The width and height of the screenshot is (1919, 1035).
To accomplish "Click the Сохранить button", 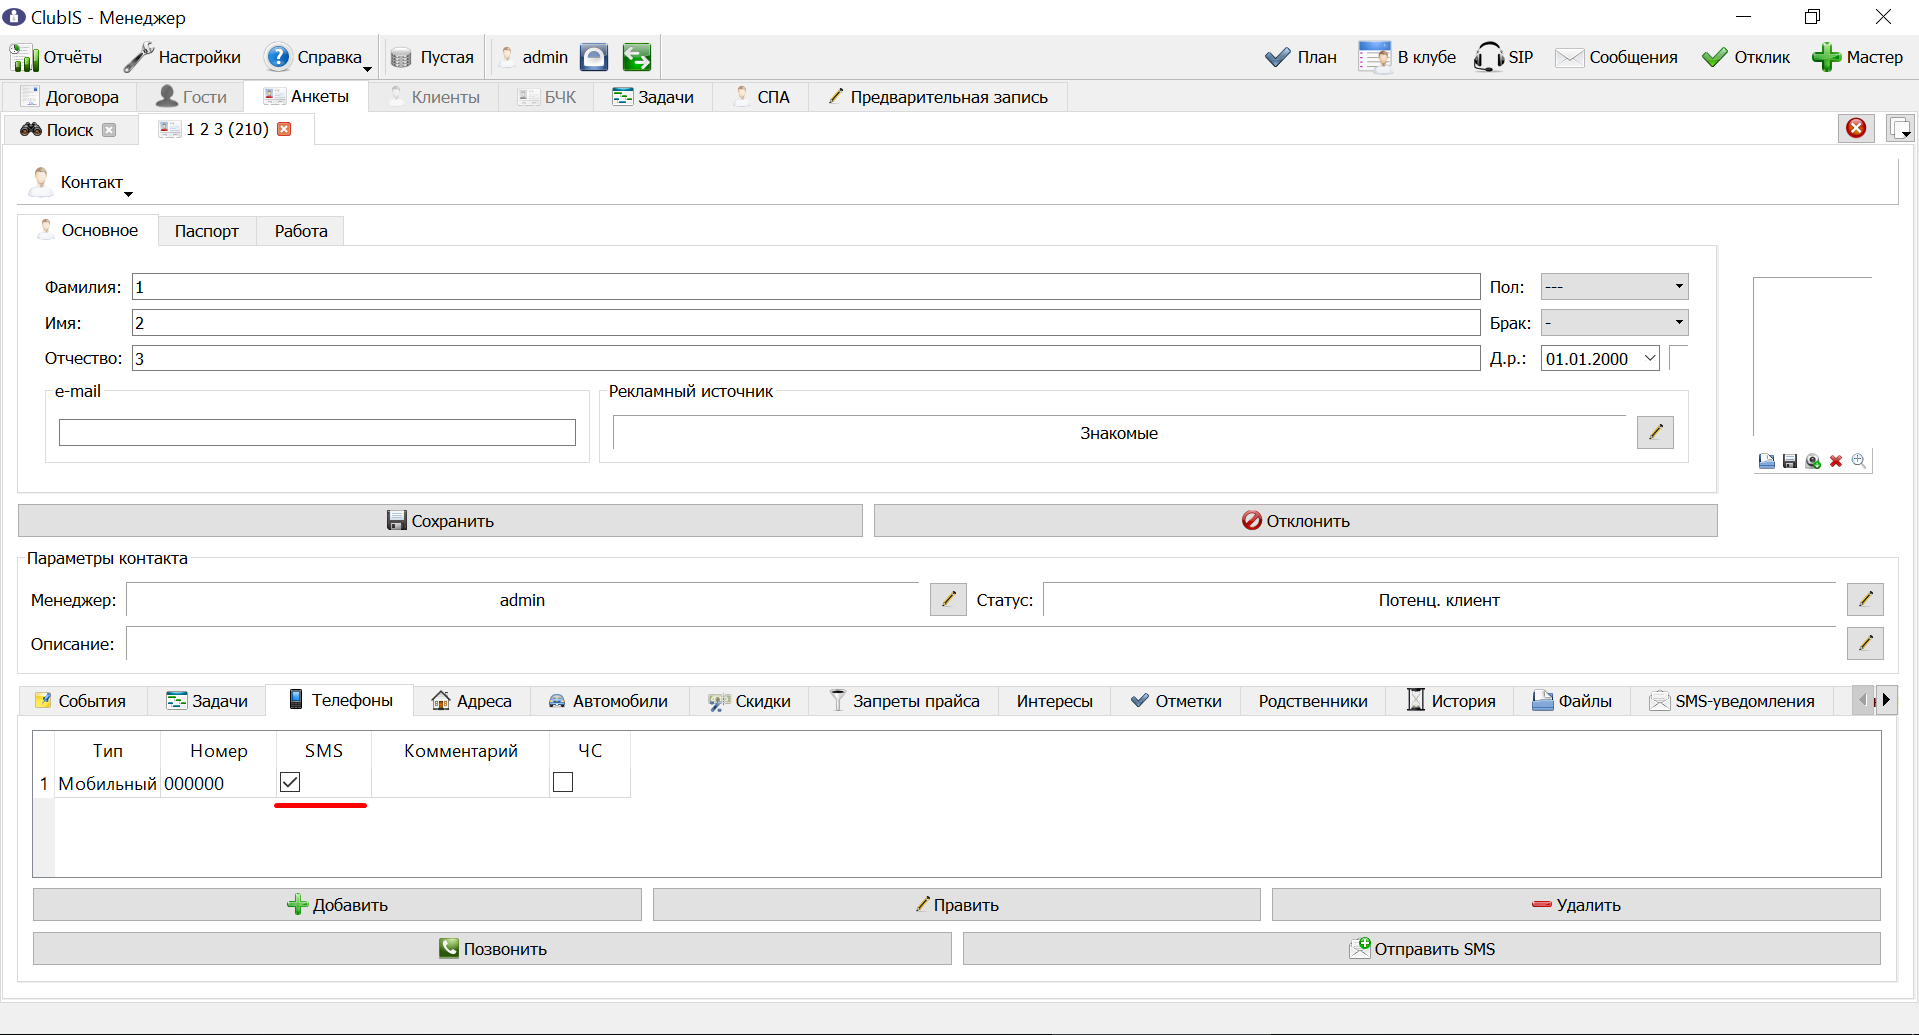I will [x=440, y=521].
